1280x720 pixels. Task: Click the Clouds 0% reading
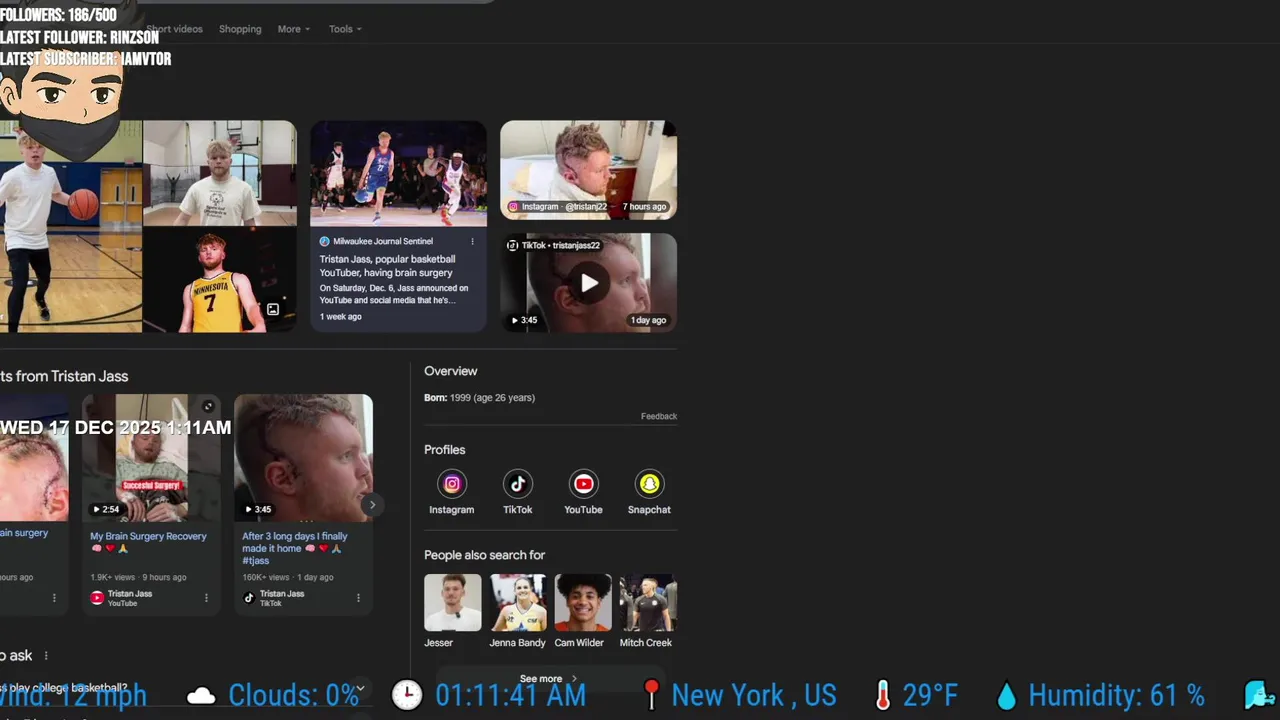point(293,695)
